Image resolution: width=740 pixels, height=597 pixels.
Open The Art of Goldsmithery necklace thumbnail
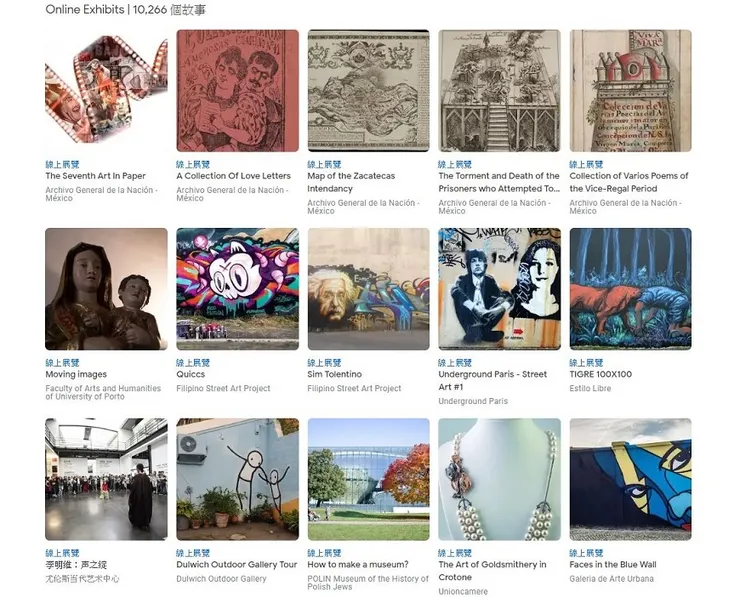pyautogui.click(x=499, y=479)
